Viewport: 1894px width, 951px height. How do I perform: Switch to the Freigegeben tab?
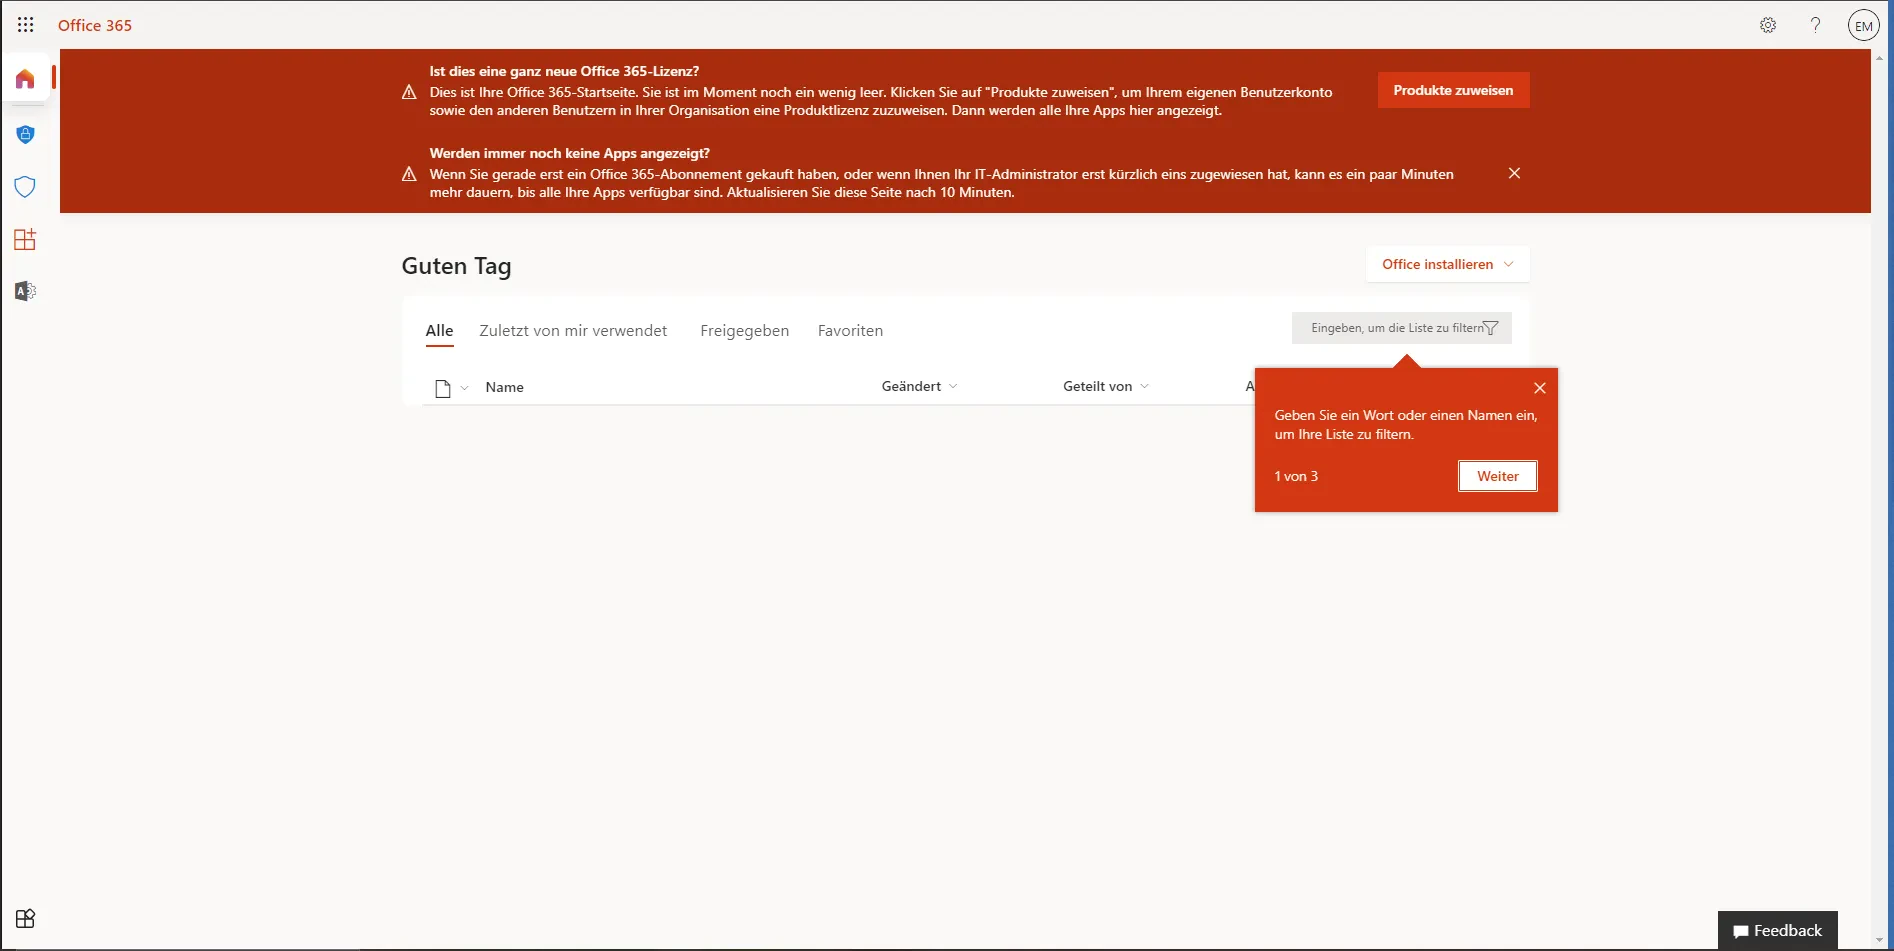coord(744,331)
